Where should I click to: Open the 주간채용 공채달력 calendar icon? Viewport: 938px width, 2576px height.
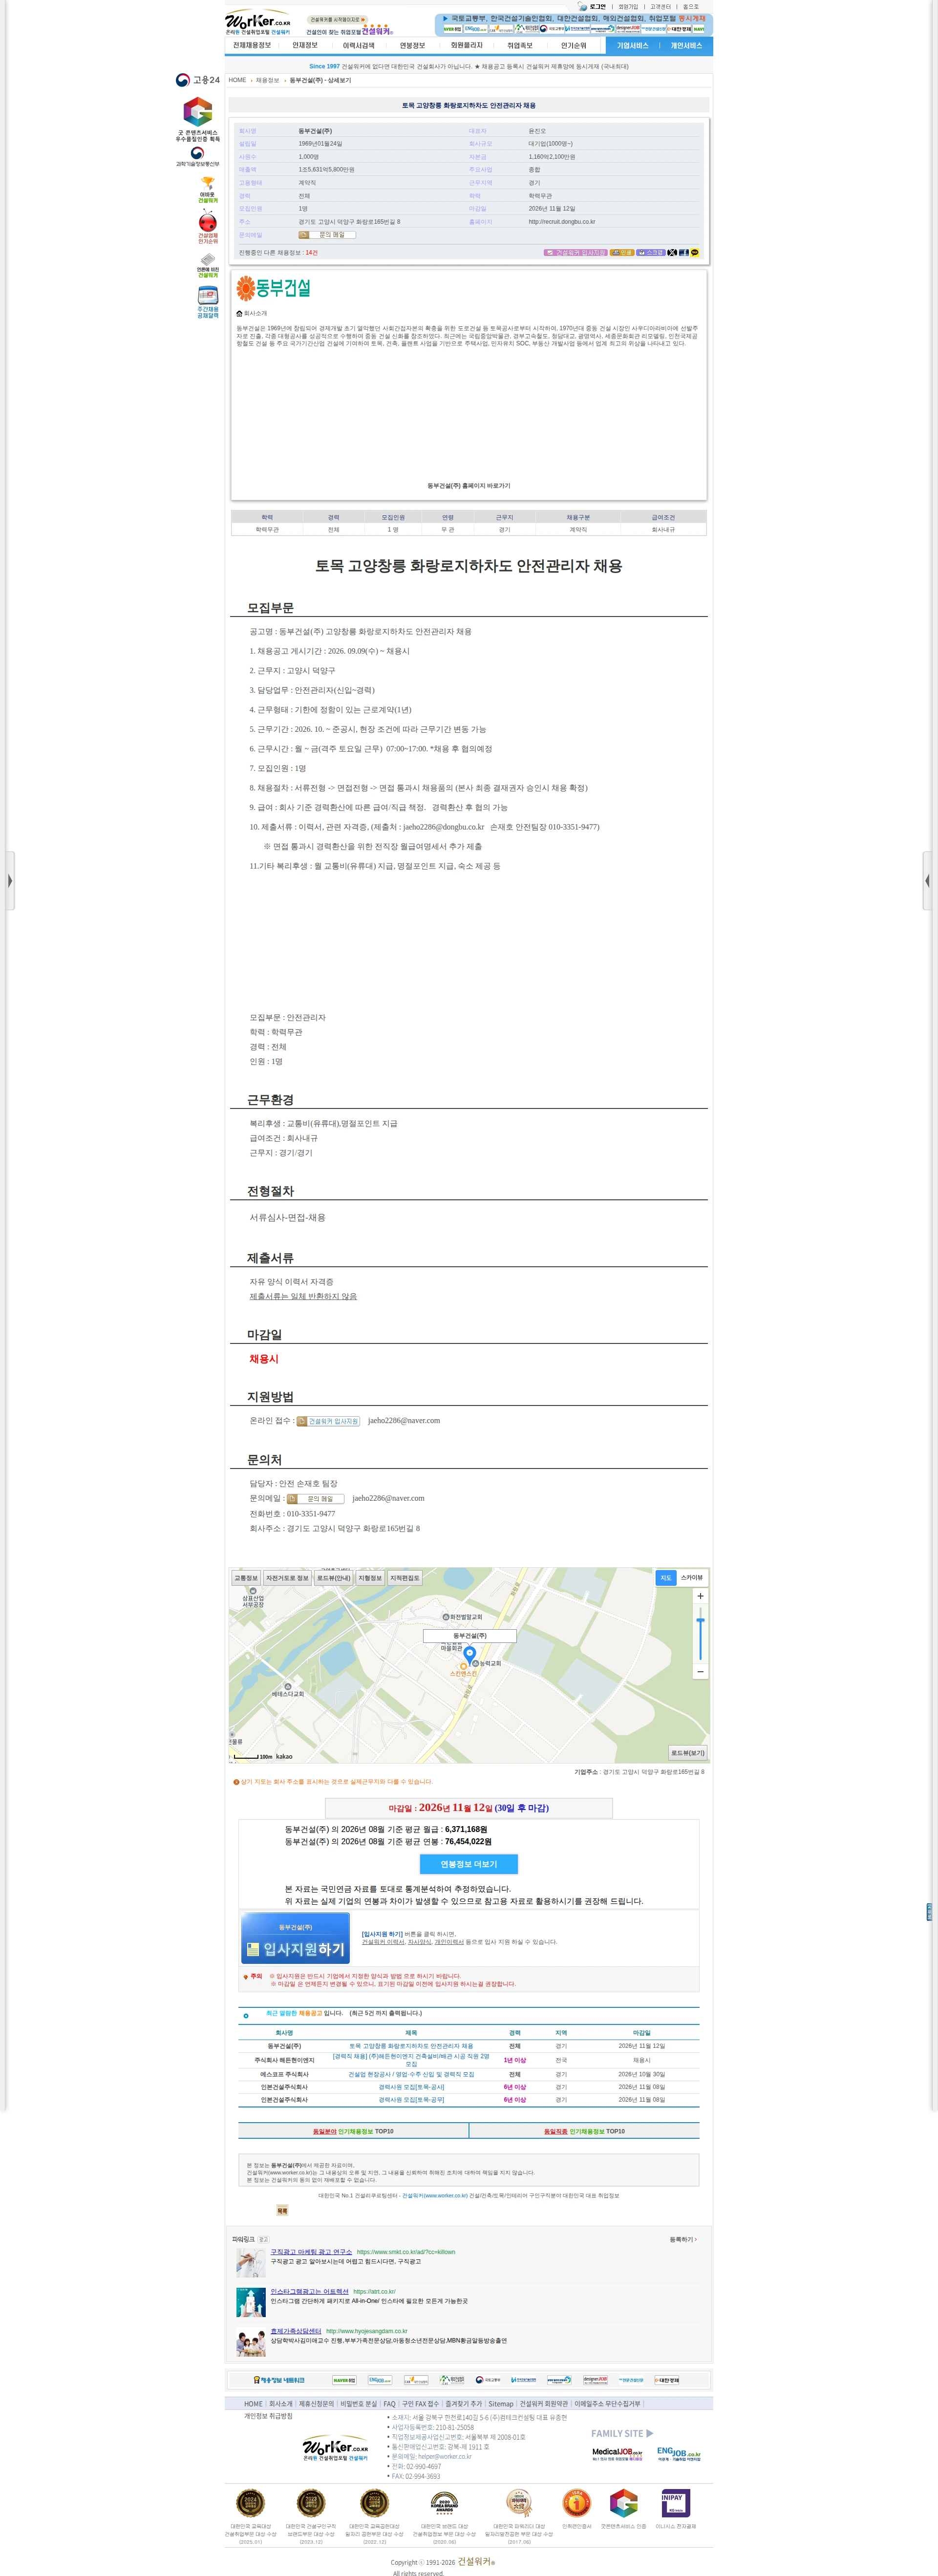tap(207, 302)
